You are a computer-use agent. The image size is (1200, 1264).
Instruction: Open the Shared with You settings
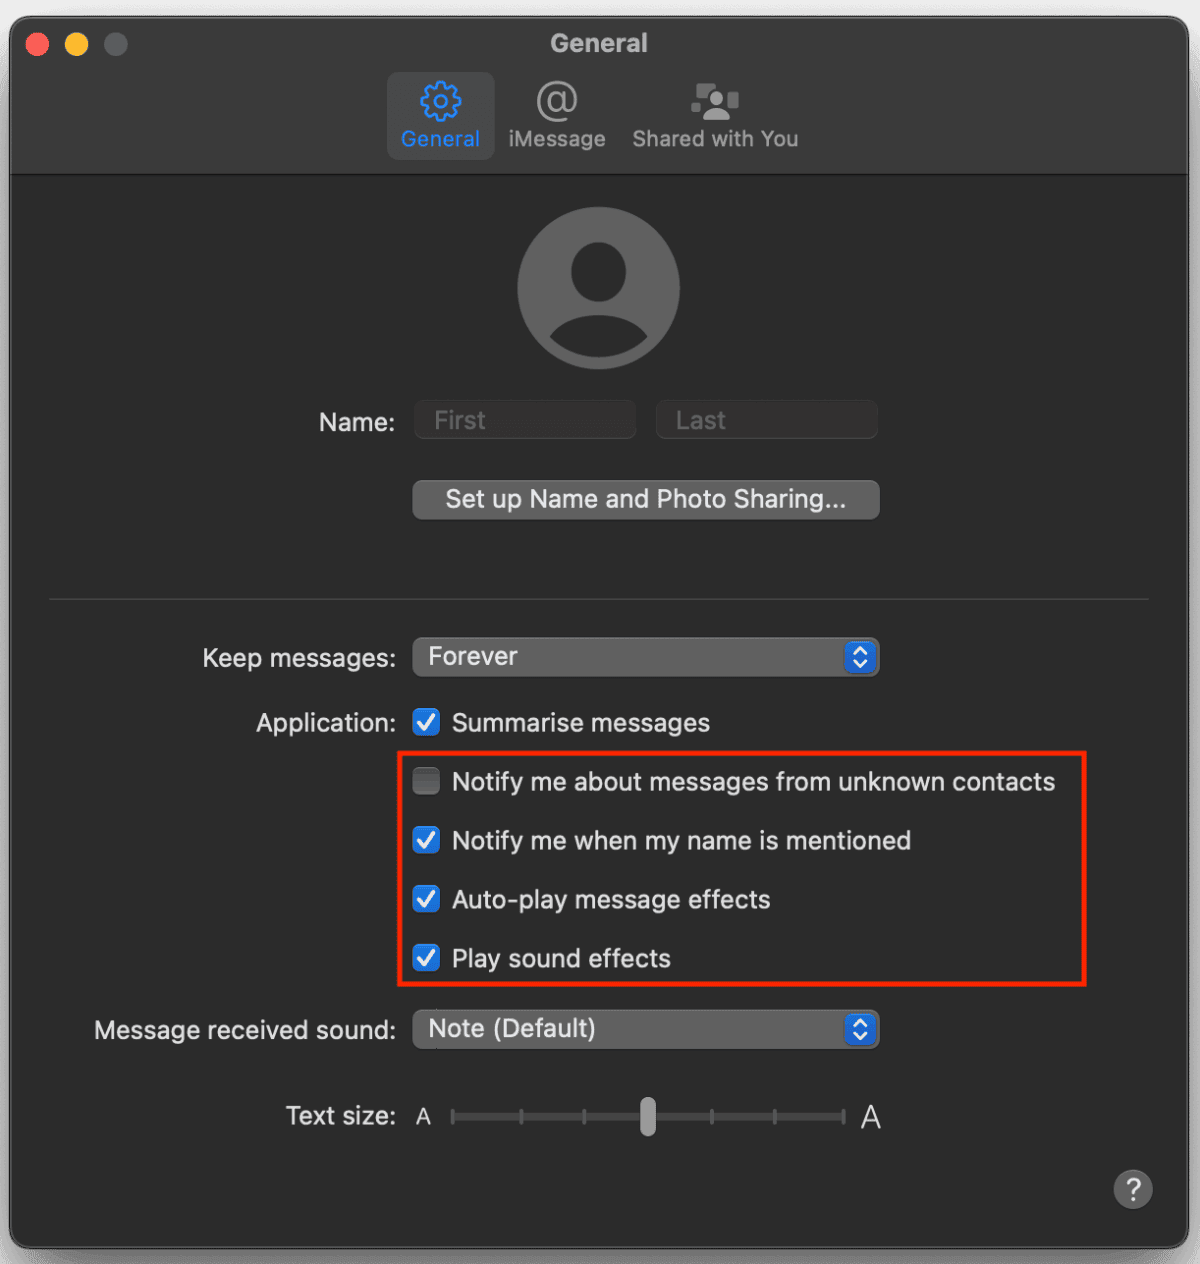(714, 115)
